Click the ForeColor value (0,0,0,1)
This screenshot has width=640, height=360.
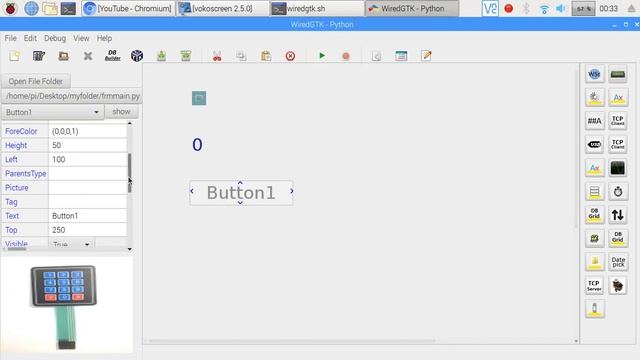point(88,131)
